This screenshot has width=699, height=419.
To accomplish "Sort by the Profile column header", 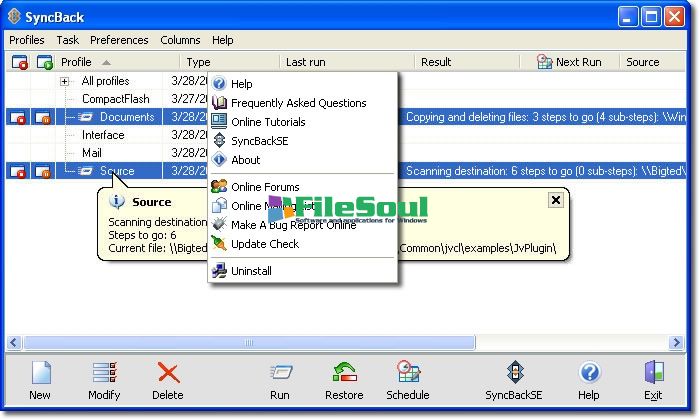I will coord(118,62).
